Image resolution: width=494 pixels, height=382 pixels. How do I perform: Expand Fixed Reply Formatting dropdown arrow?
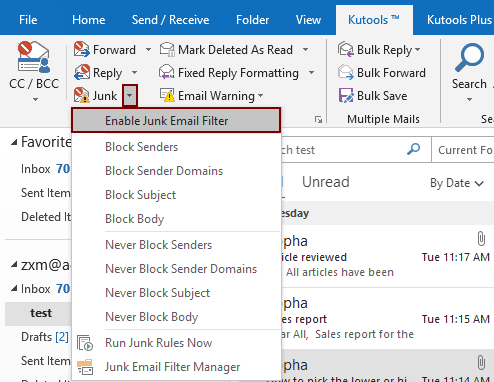(x=311, y=72)
